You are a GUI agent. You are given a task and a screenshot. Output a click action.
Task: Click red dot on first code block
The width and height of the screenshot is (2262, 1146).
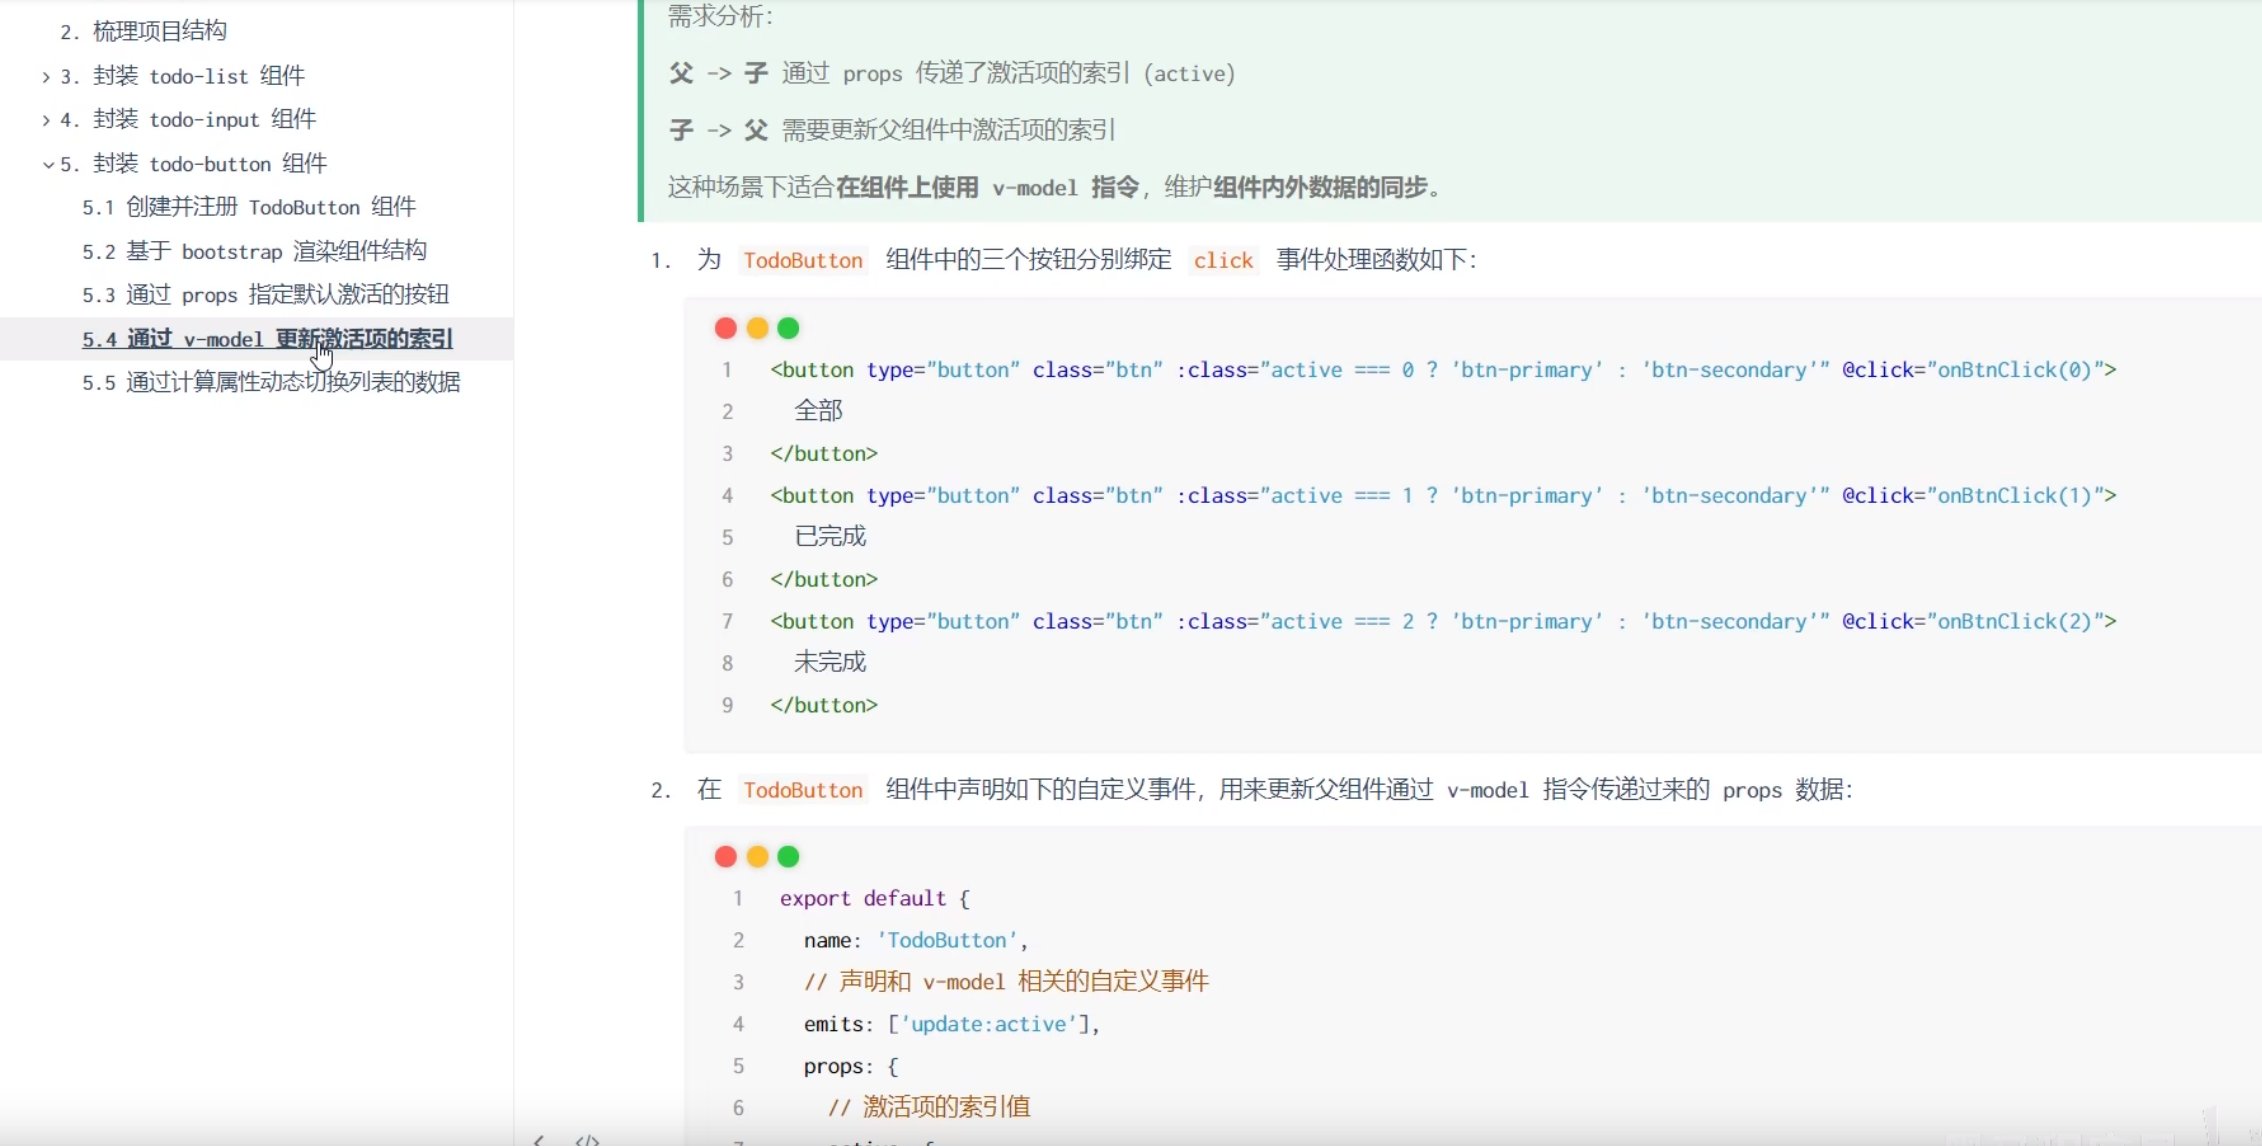tap(726, 328)
